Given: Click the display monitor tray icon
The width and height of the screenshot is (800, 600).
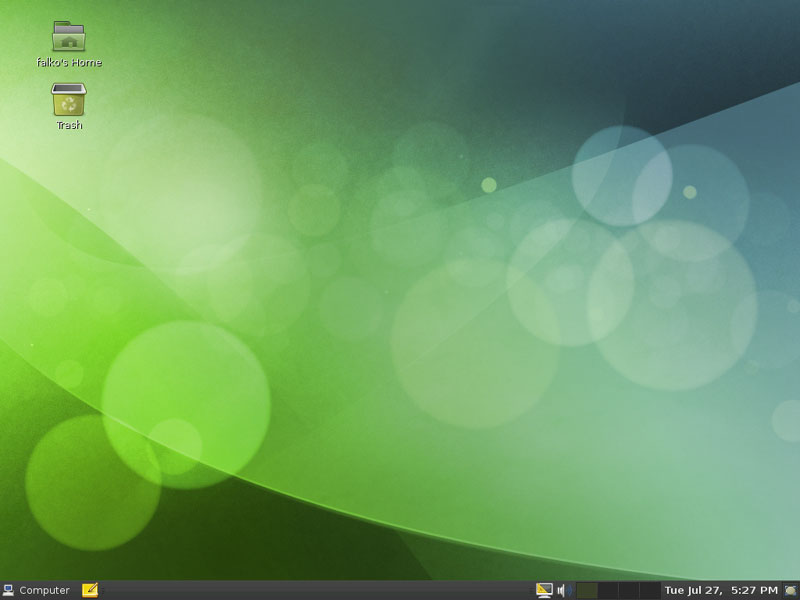Looking at the screenshot, I should point(544,590).
